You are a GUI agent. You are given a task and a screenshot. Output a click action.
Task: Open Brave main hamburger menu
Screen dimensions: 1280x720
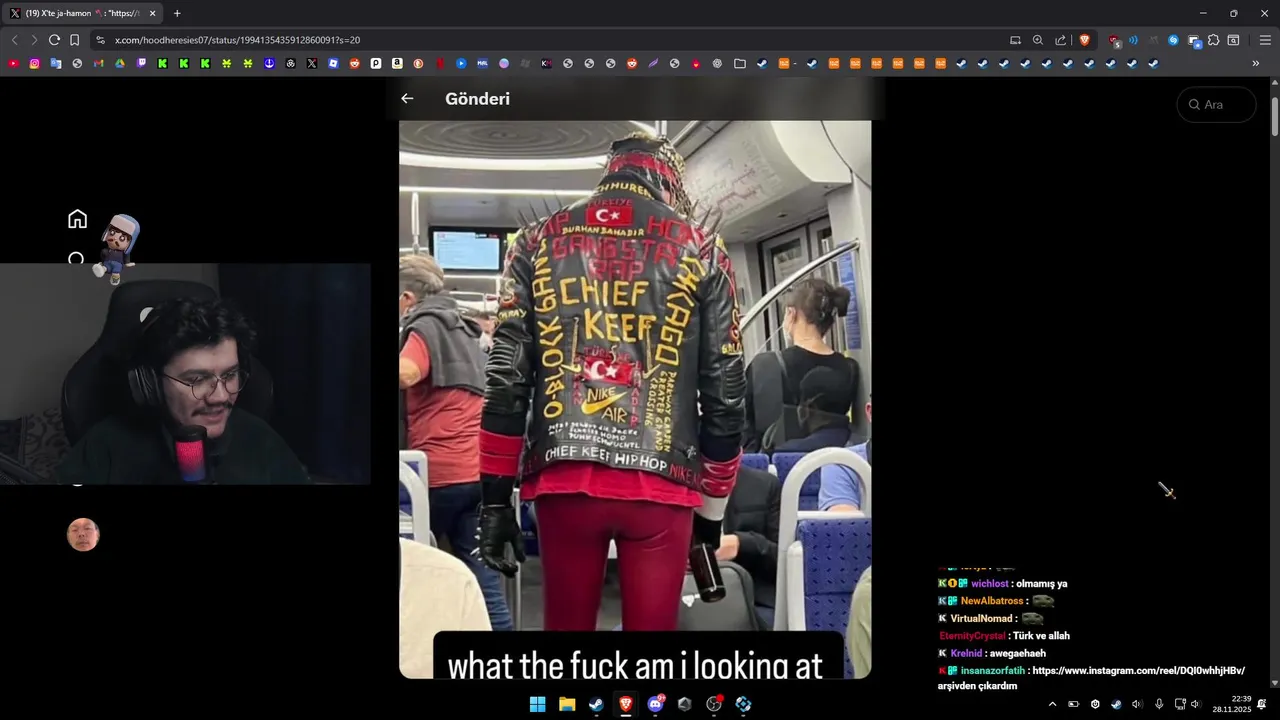pyautogui.click(x=1265, y=40)
